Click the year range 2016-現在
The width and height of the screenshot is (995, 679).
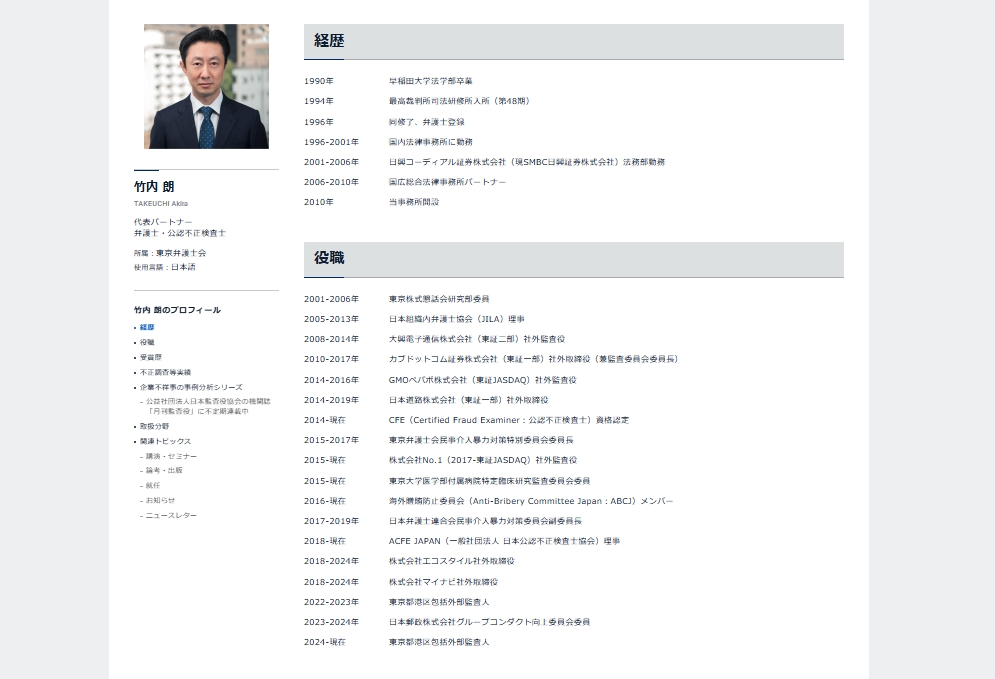[325, 501]
